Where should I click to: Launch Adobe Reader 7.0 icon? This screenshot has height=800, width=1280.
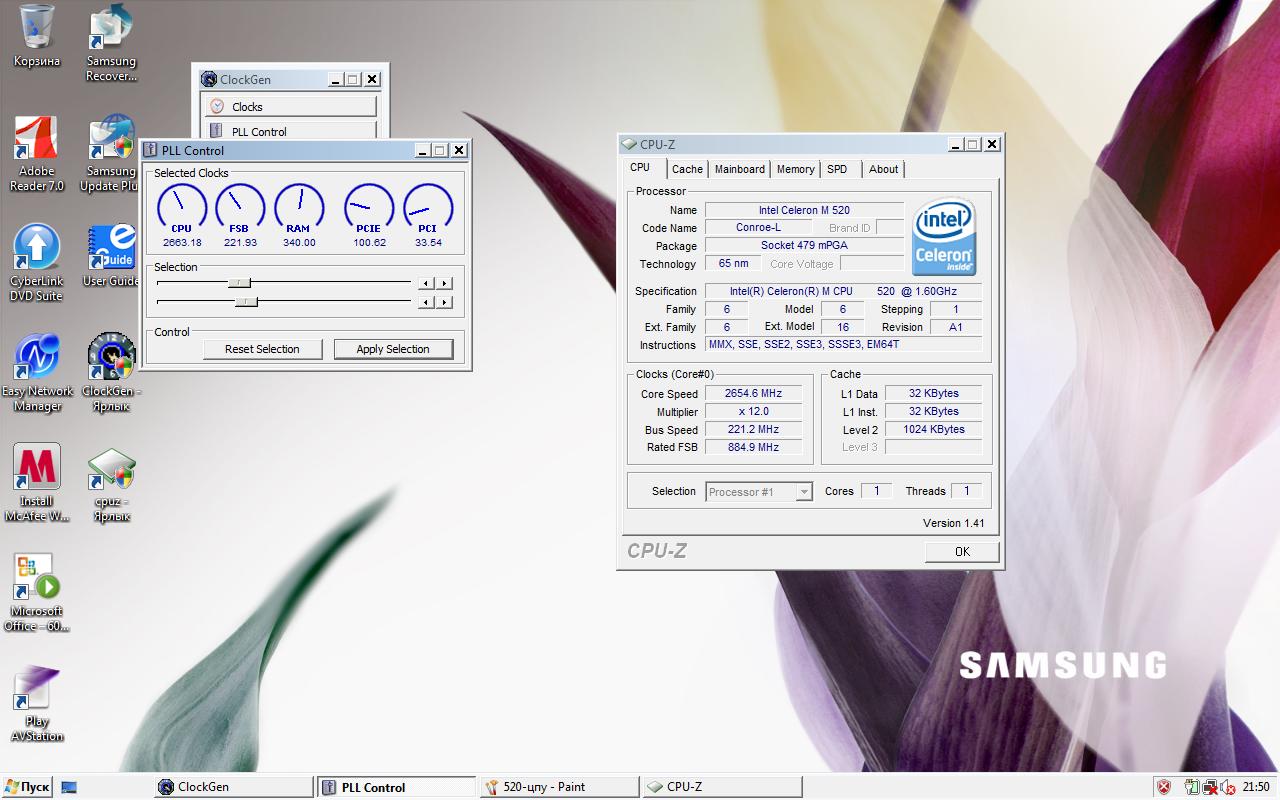click(x=37, y=152)
